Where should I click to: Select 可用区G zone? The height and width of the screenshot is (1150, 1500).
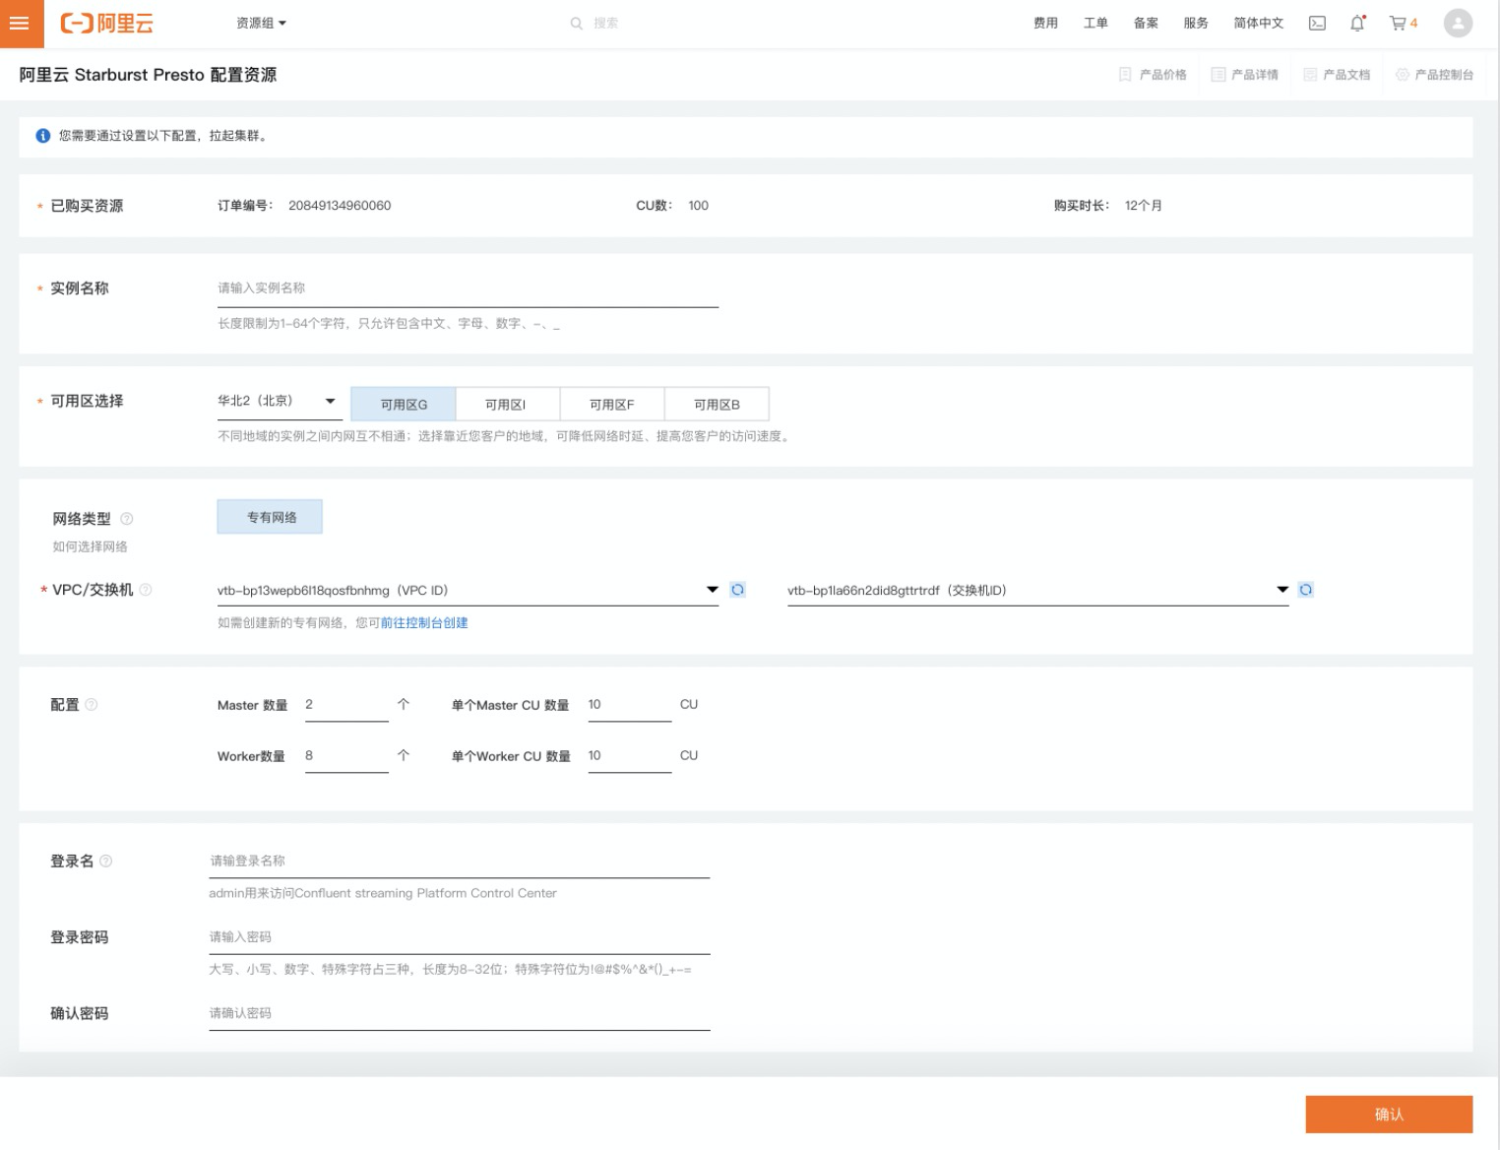tap(404, 404)
